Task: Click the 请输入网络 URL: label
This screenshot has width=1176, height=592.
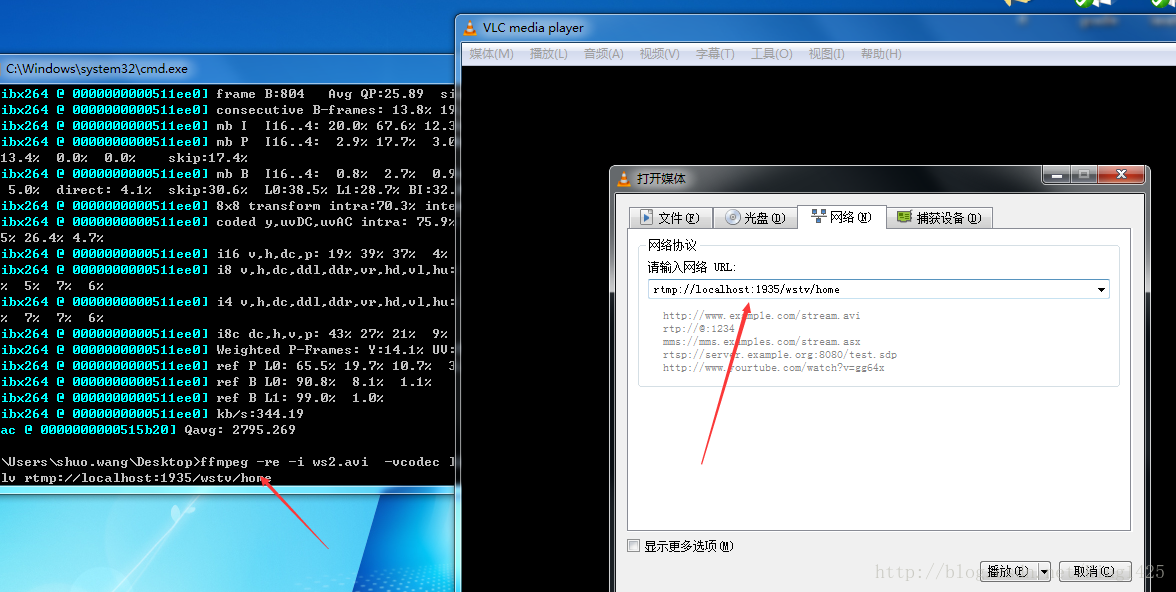Action: click(692, 266)
